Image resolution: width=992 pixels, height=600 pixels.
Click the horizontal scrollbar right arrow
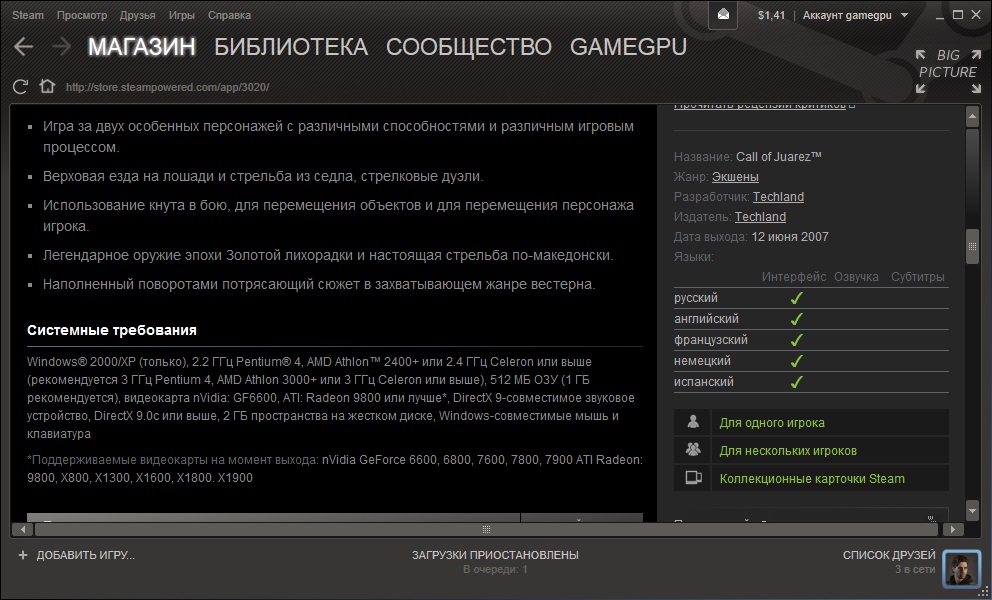click(953, 529)
